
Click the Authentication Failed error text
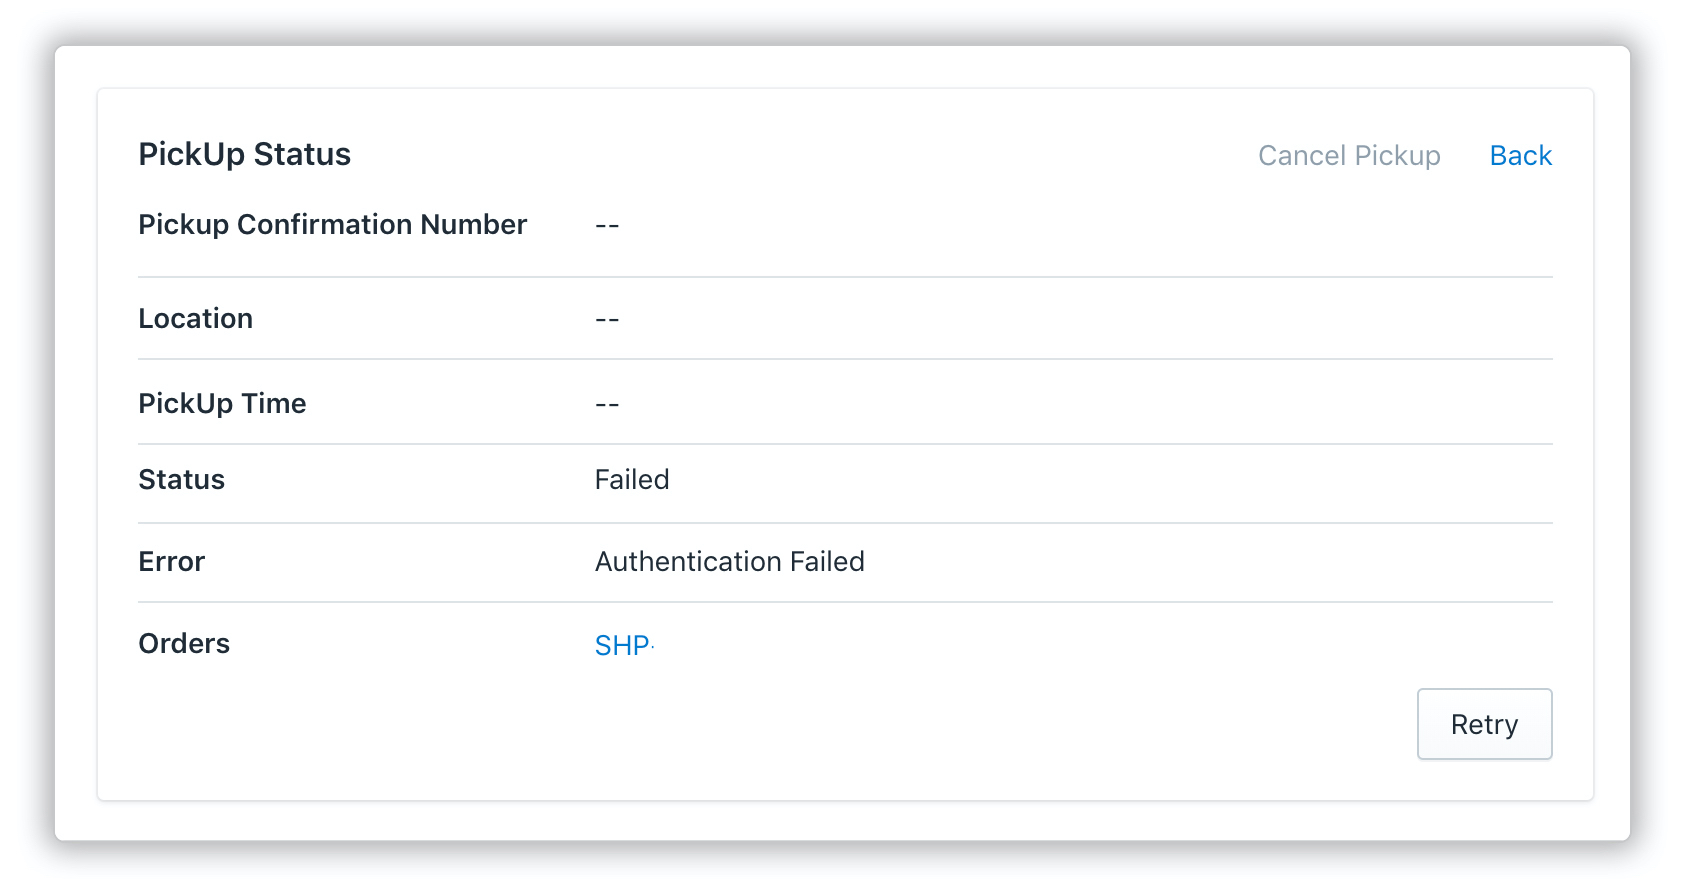pos(729,562)
